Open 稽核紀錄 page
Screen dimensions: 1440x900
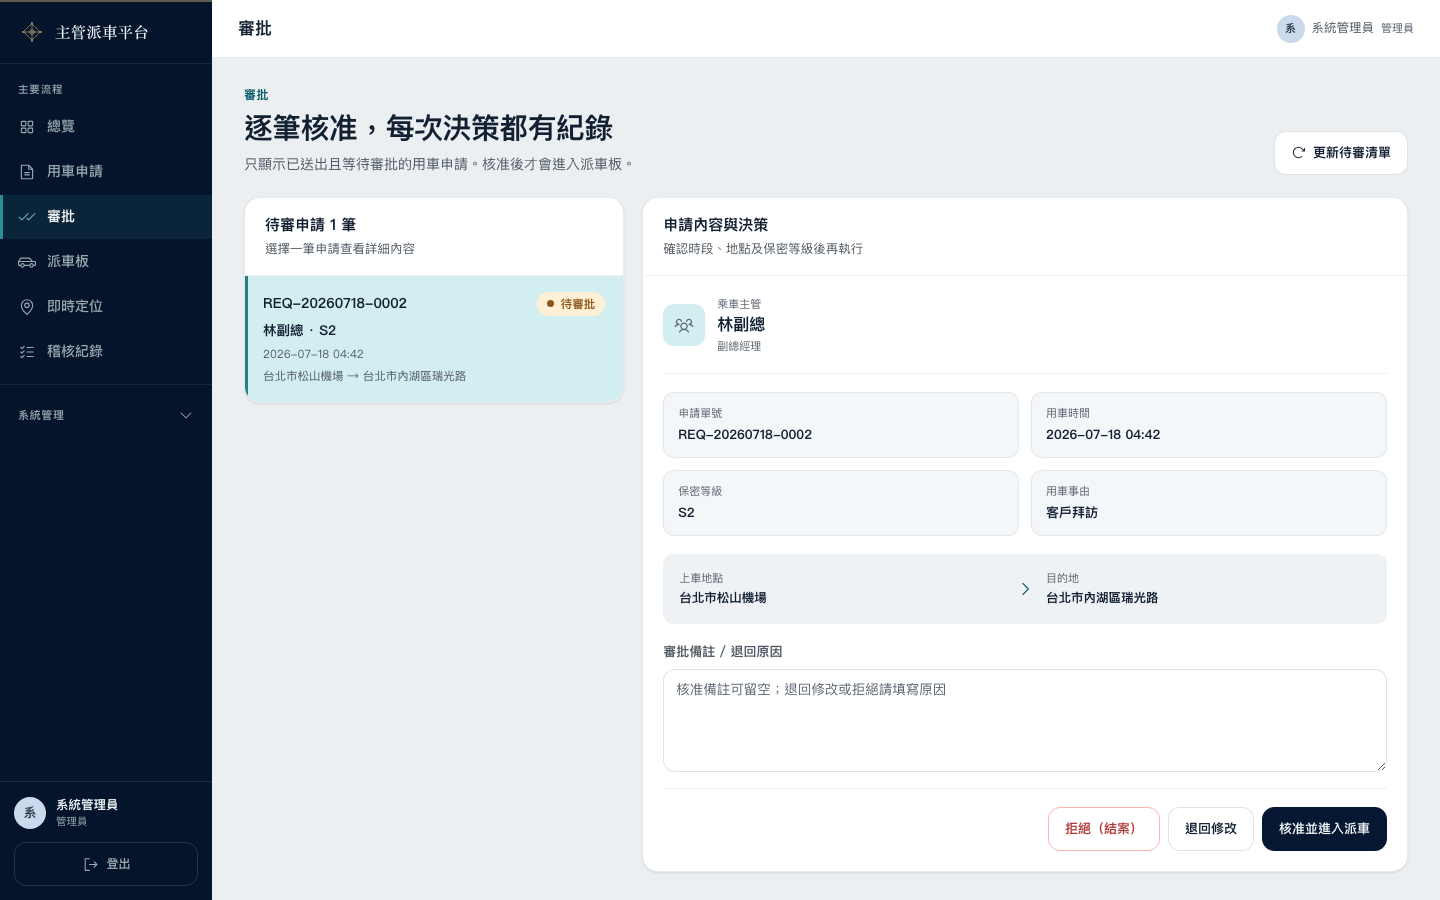pos(106,352)
